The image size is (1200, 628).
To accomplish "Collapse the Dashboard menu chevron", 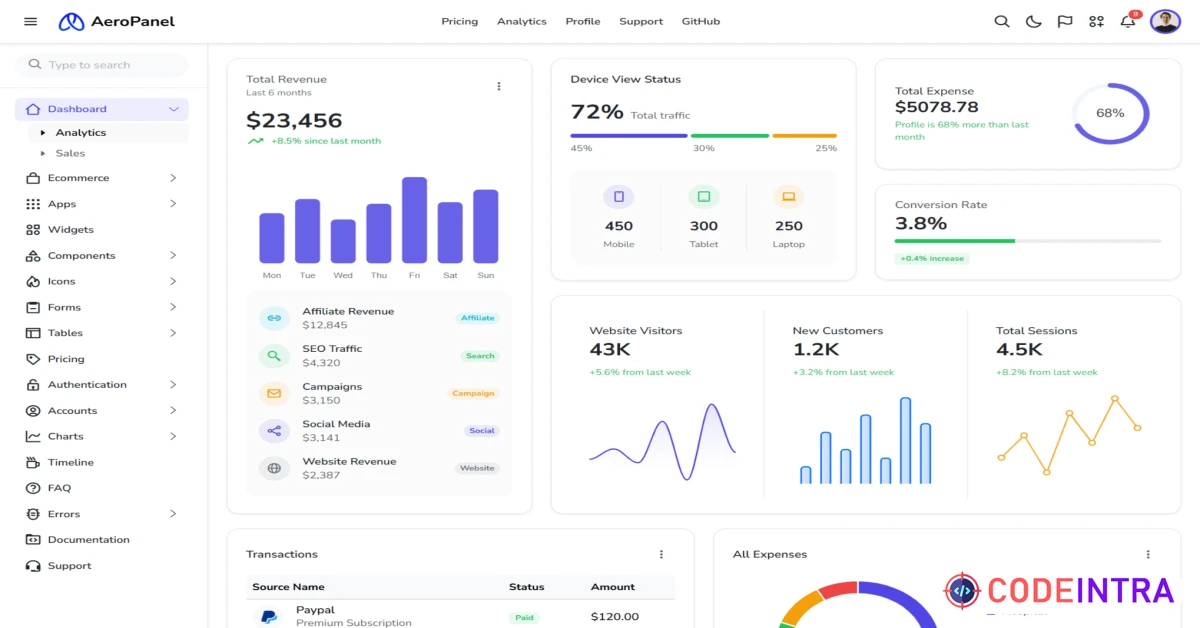I will click(x=174, y=109).
